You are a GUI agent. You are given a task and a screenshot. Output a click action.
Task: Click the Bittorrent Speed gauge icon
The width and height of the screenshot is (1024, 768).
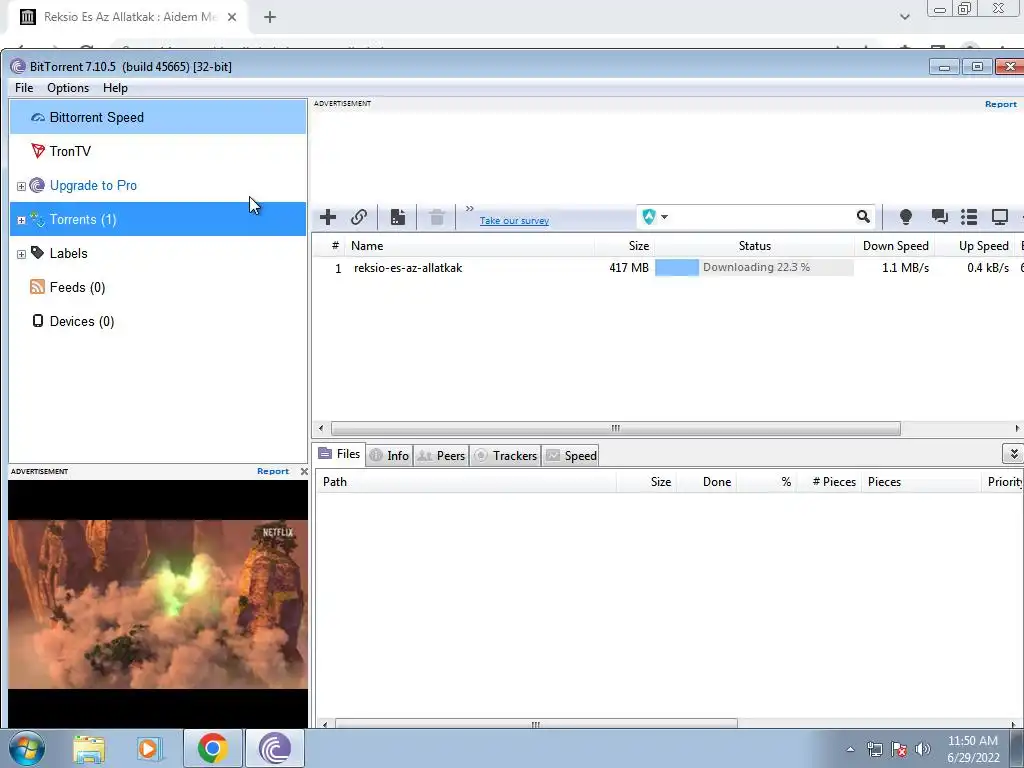point(38,118)
